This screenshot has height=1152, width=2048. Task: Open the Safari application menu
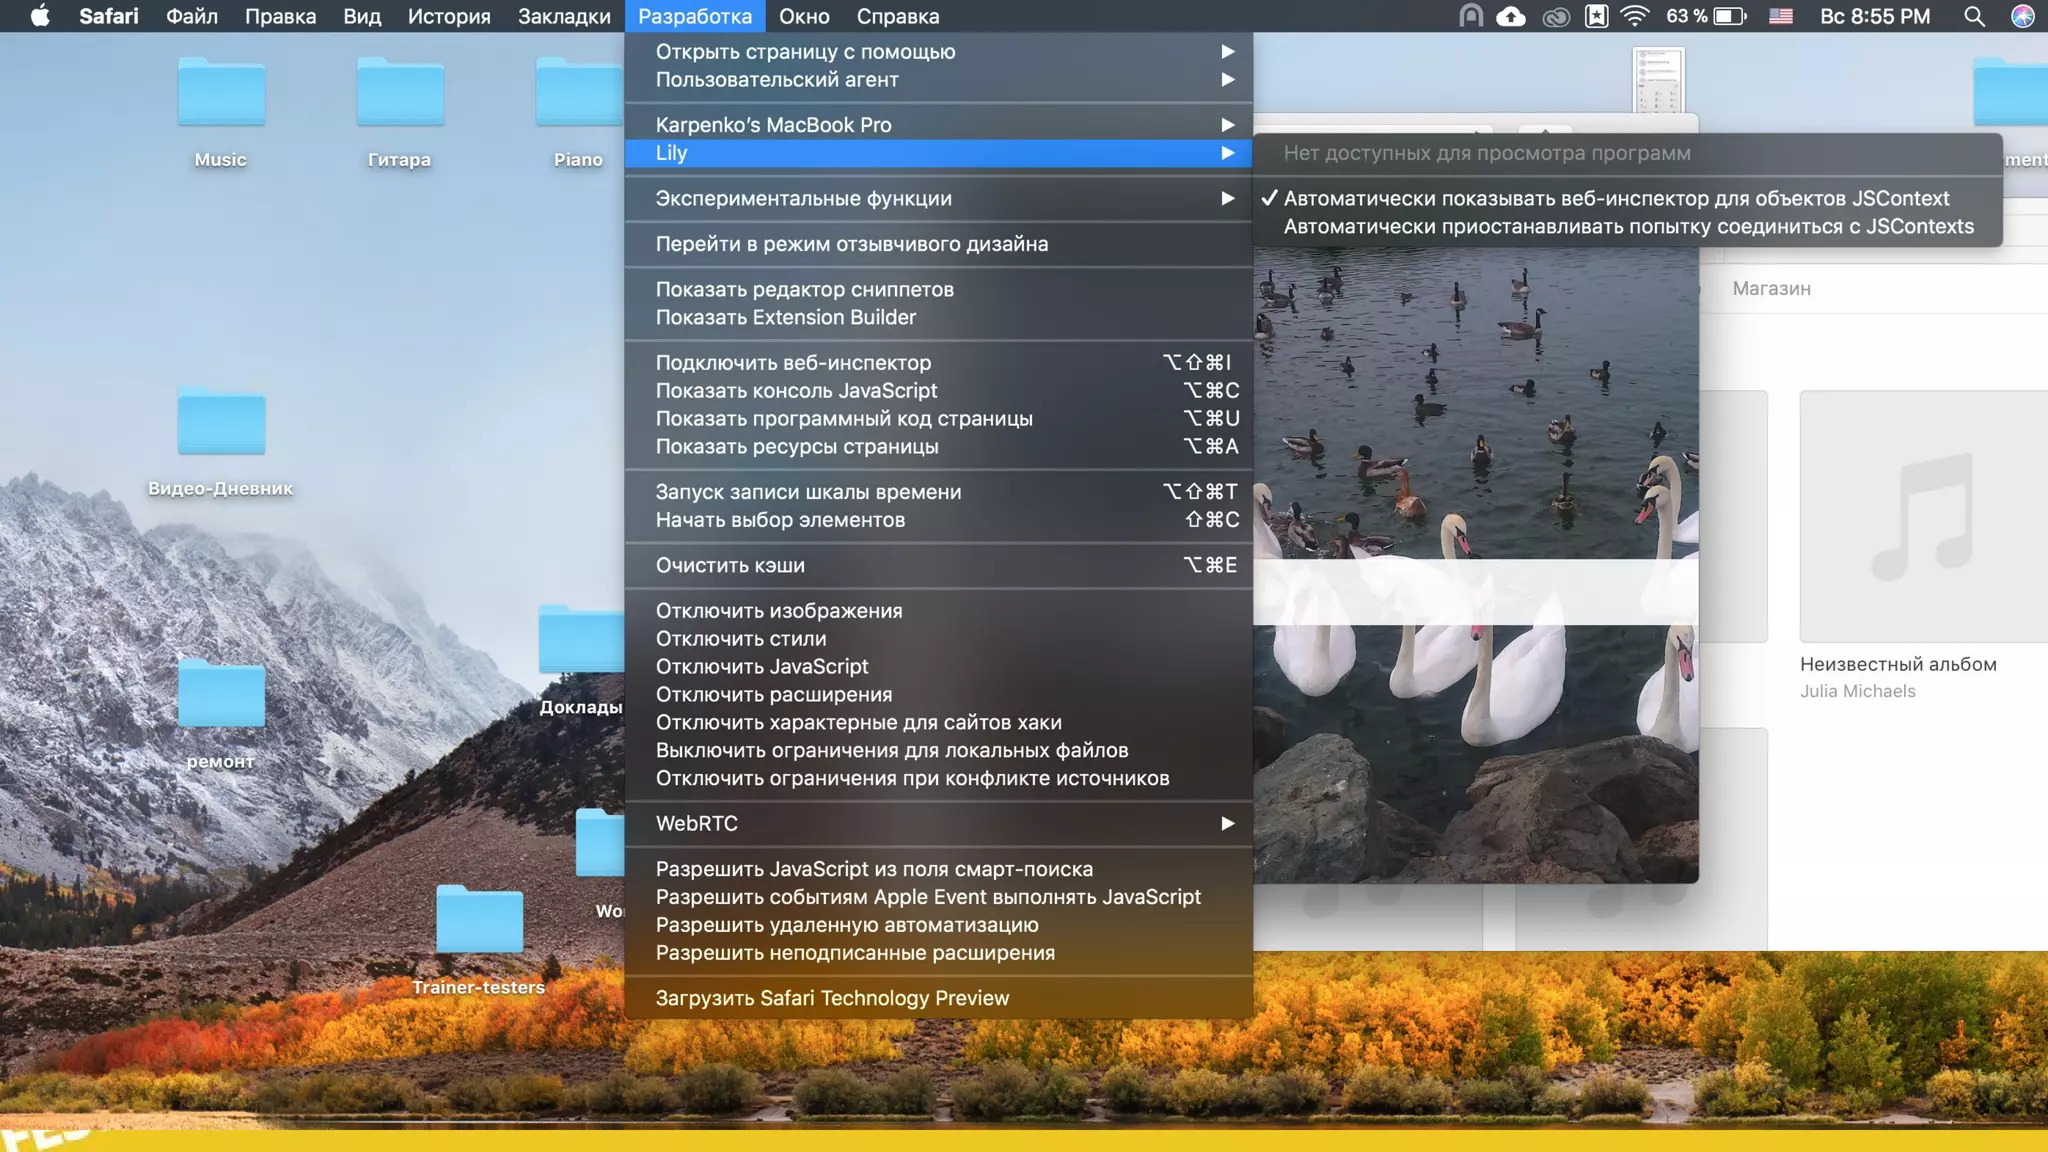(109, 16)
